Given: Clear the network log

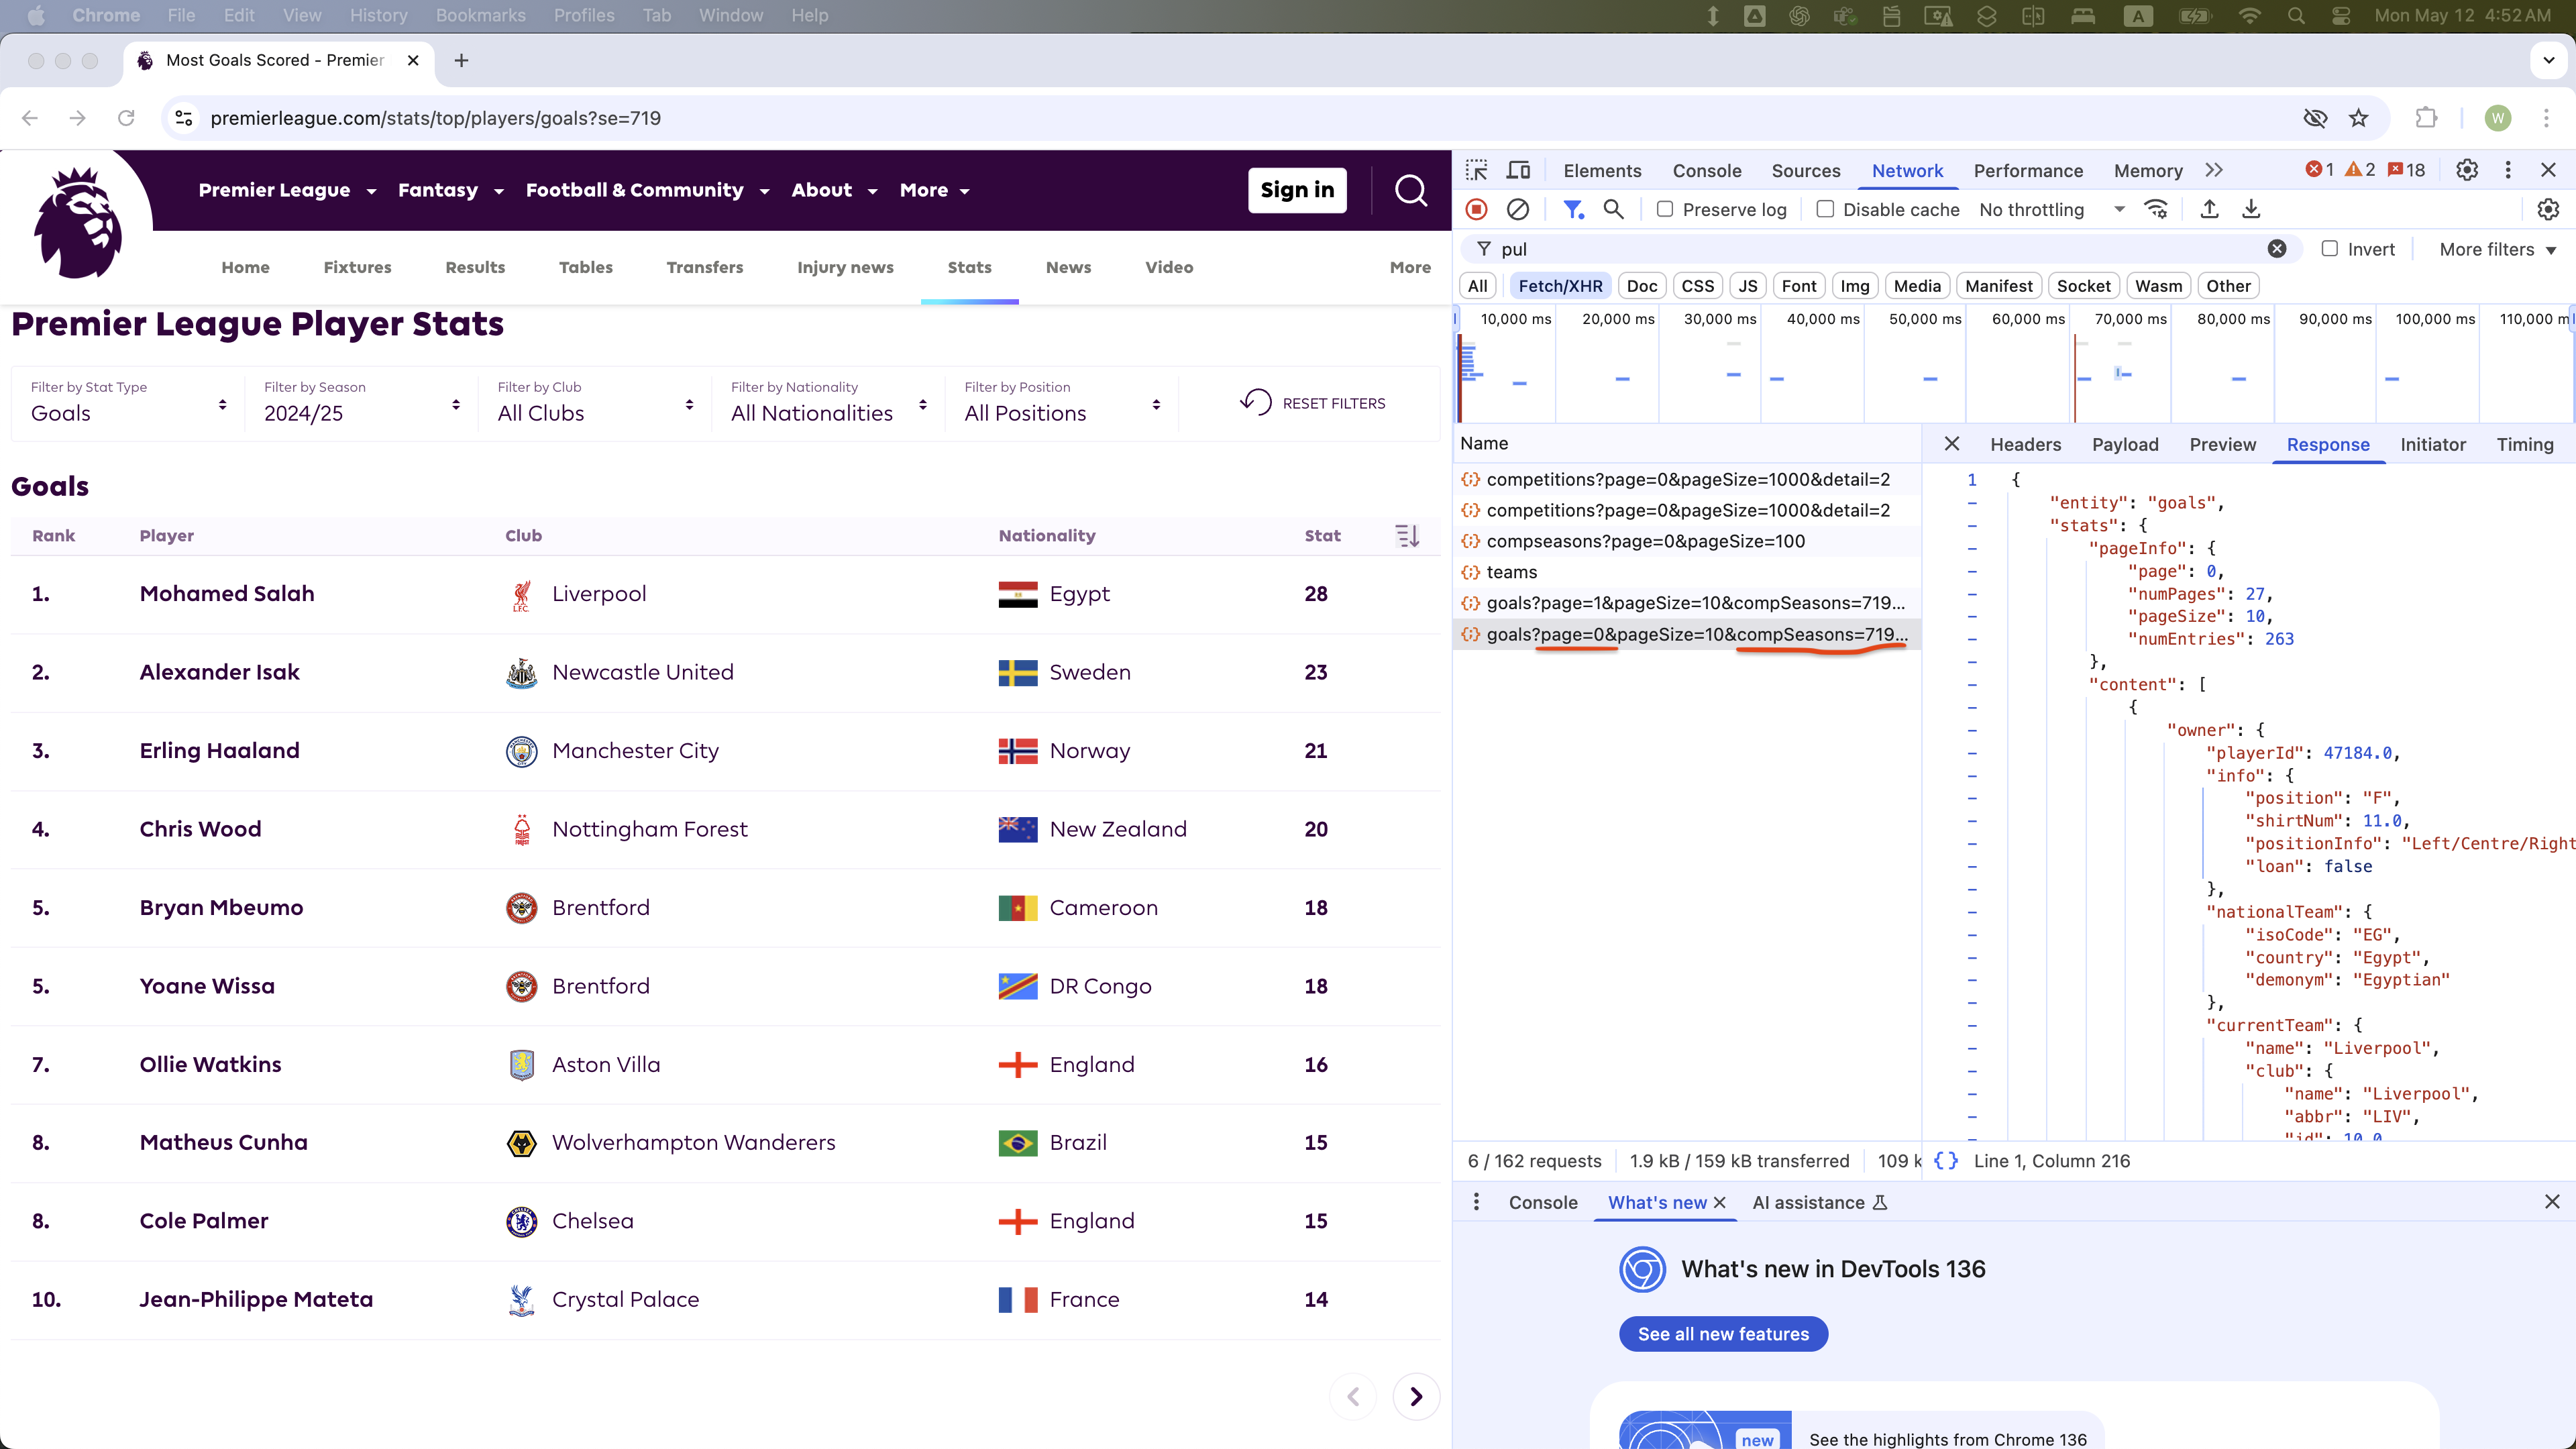Looking at the screenshot, I should 1517,209.
